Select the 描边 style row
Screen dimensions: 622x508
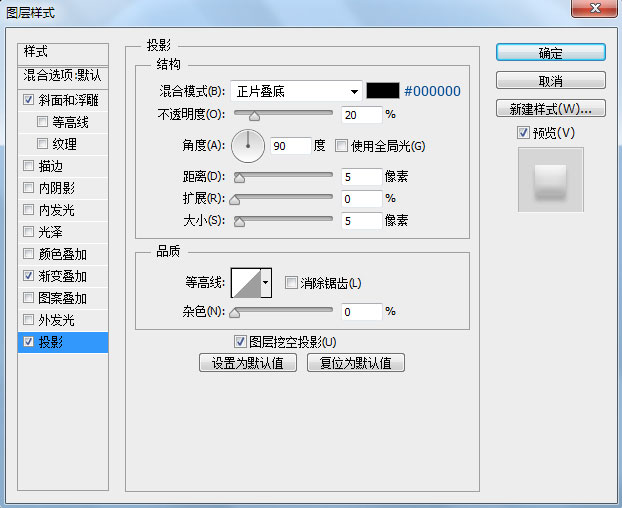tap(63, 166)
